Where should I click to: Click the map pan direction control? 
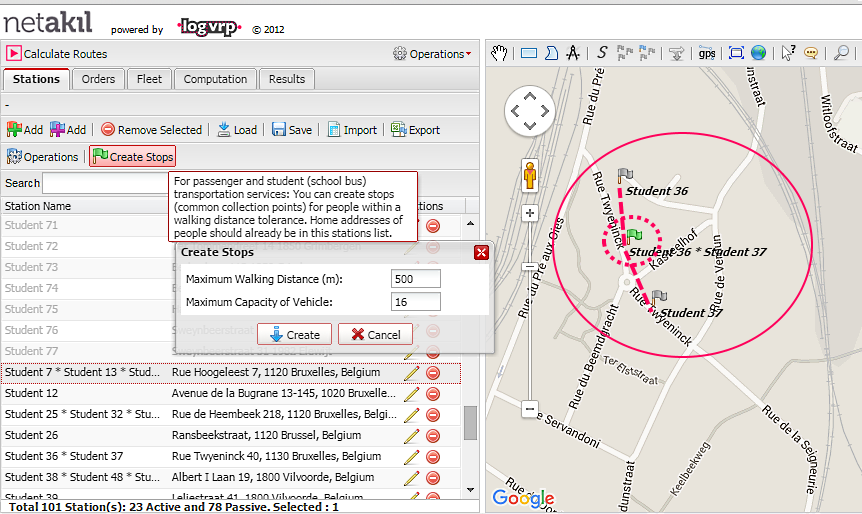point(529,111)
